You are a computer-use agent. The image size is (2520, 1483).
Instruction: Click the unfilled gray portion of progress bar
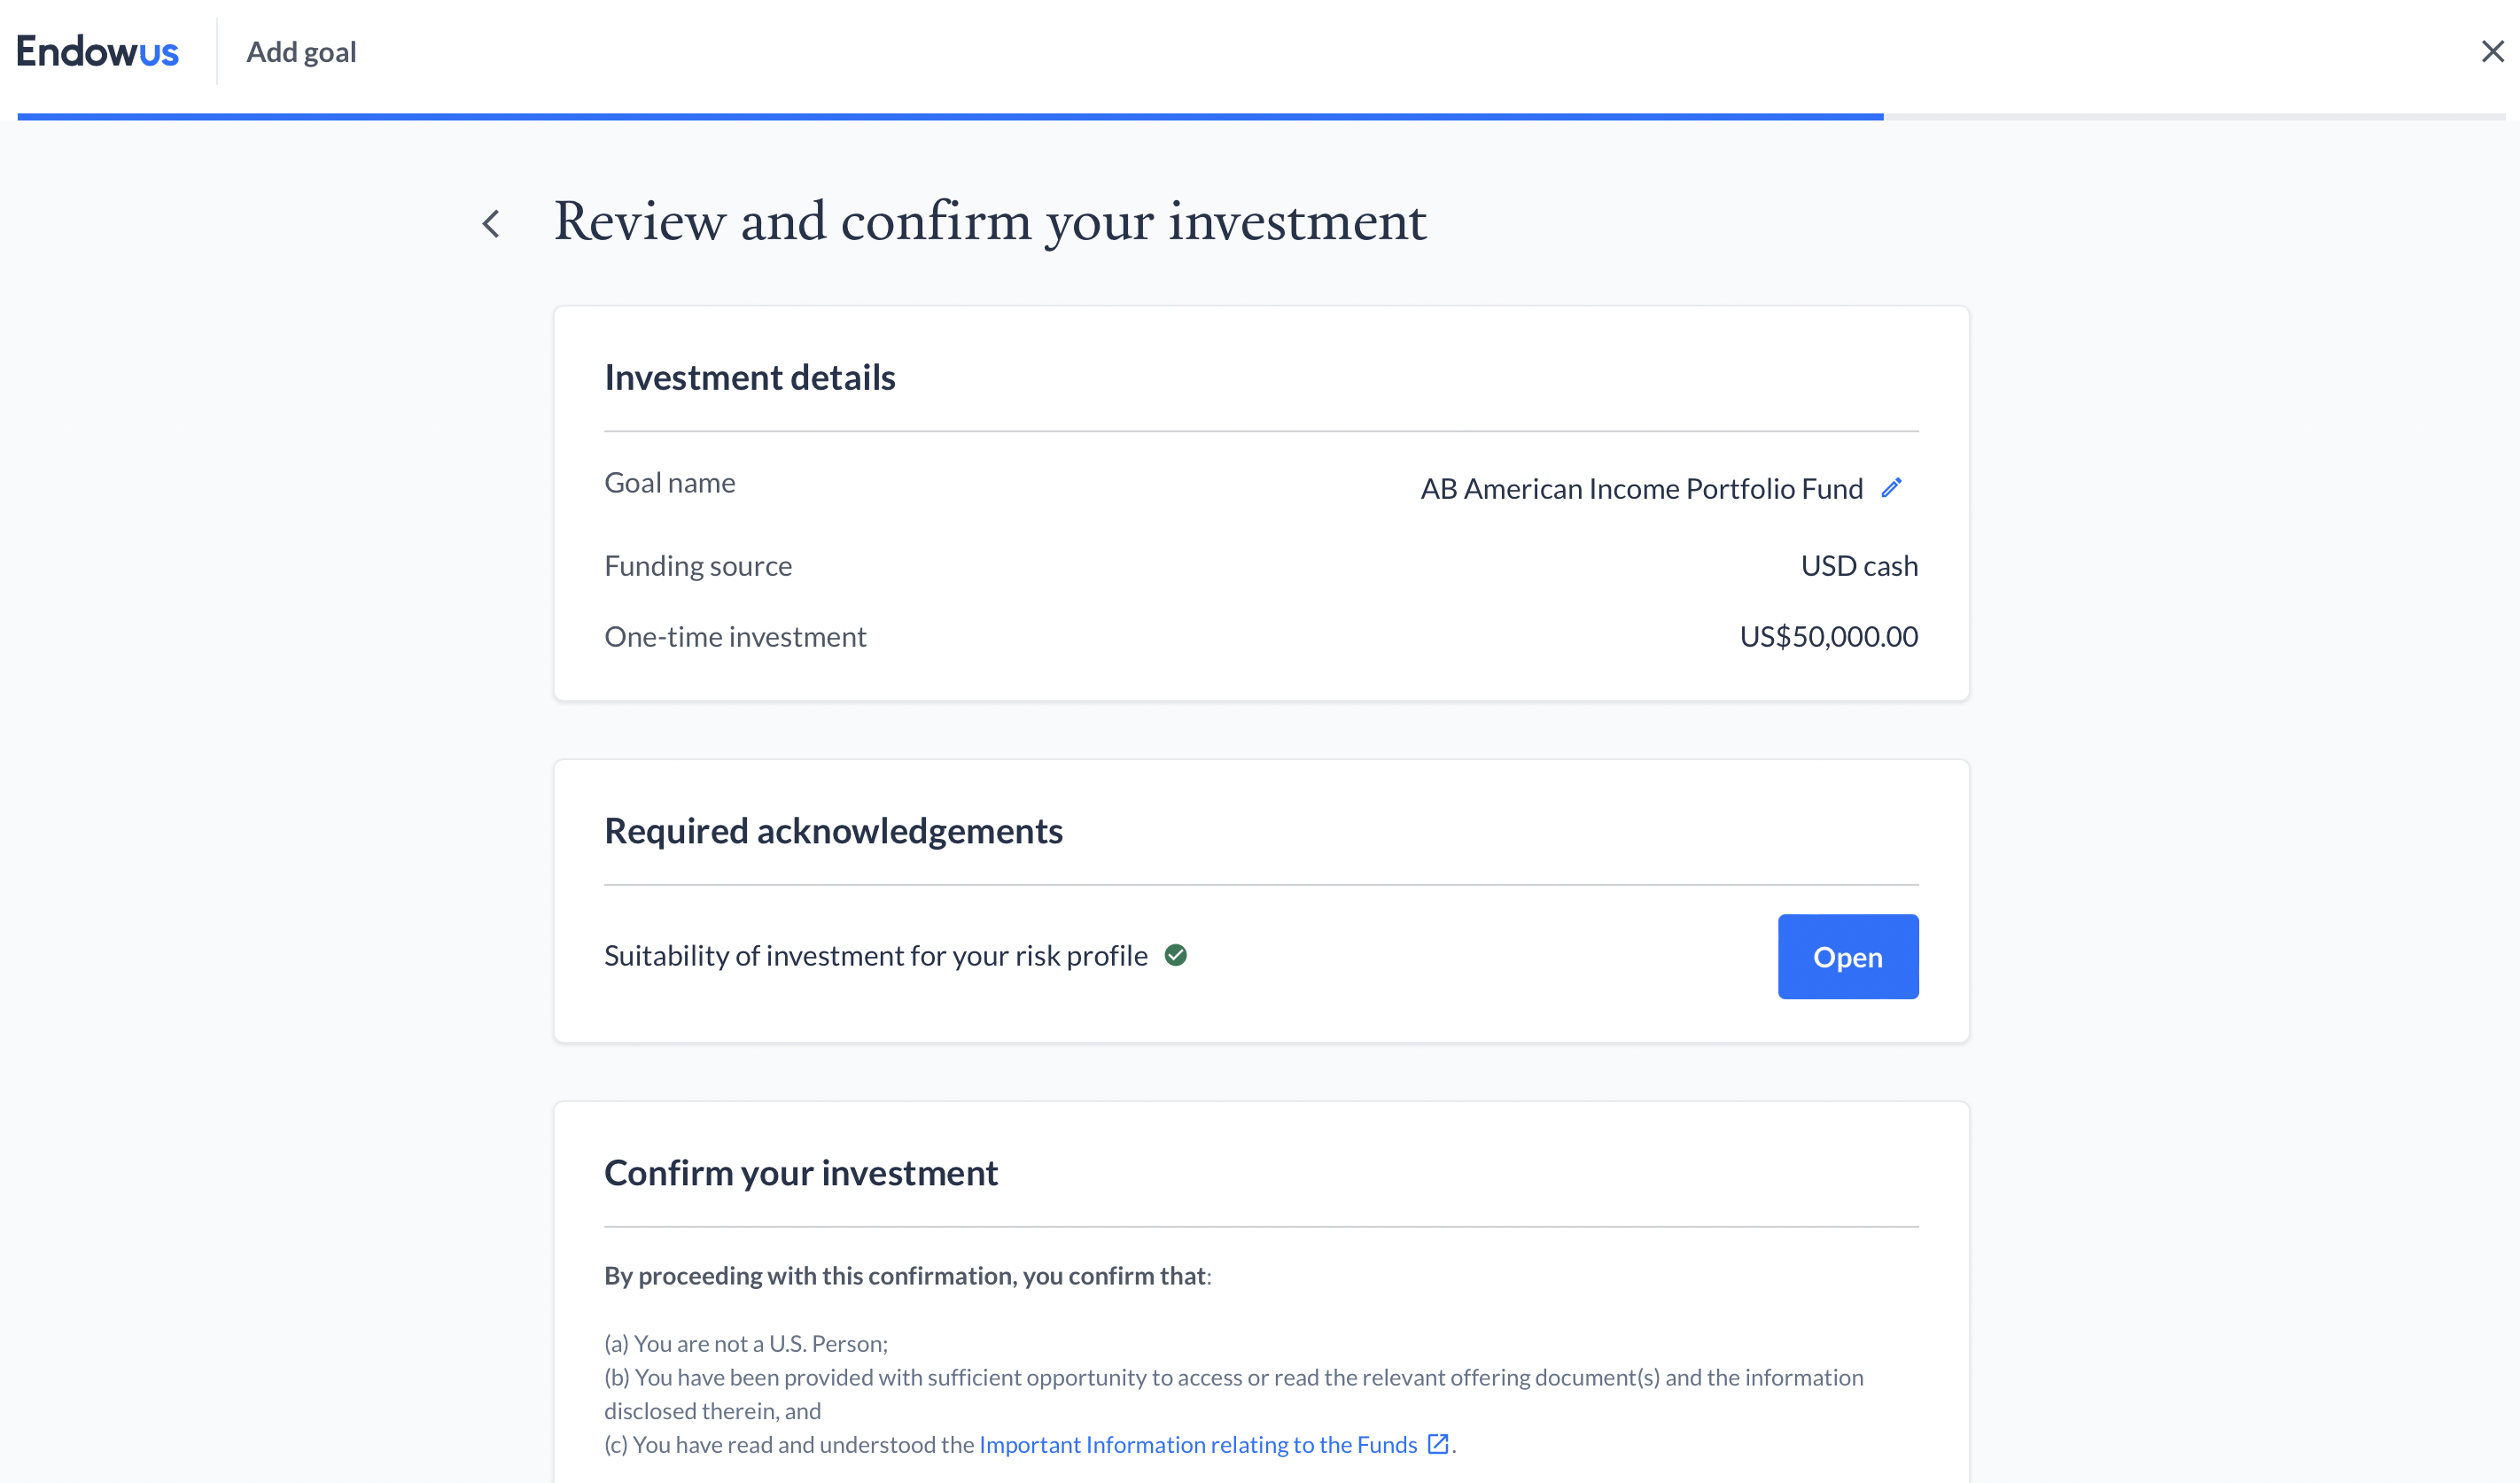point(2194,117)
